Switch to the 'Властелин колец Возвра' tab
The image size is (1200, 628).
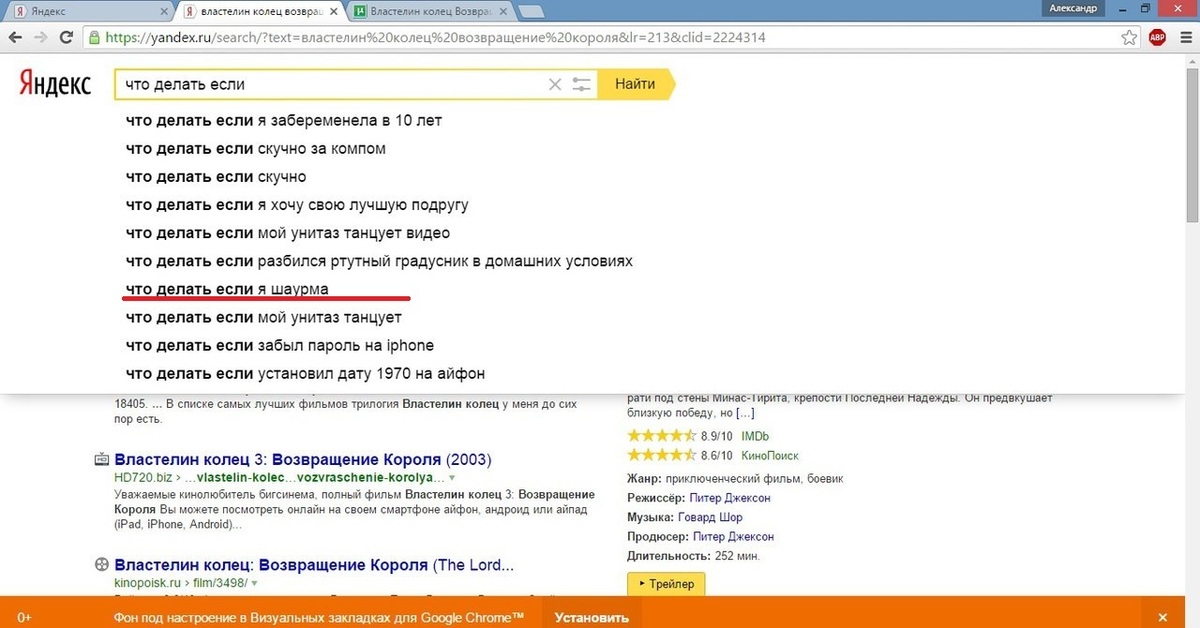pyautogui.click(x=431, y=12)
